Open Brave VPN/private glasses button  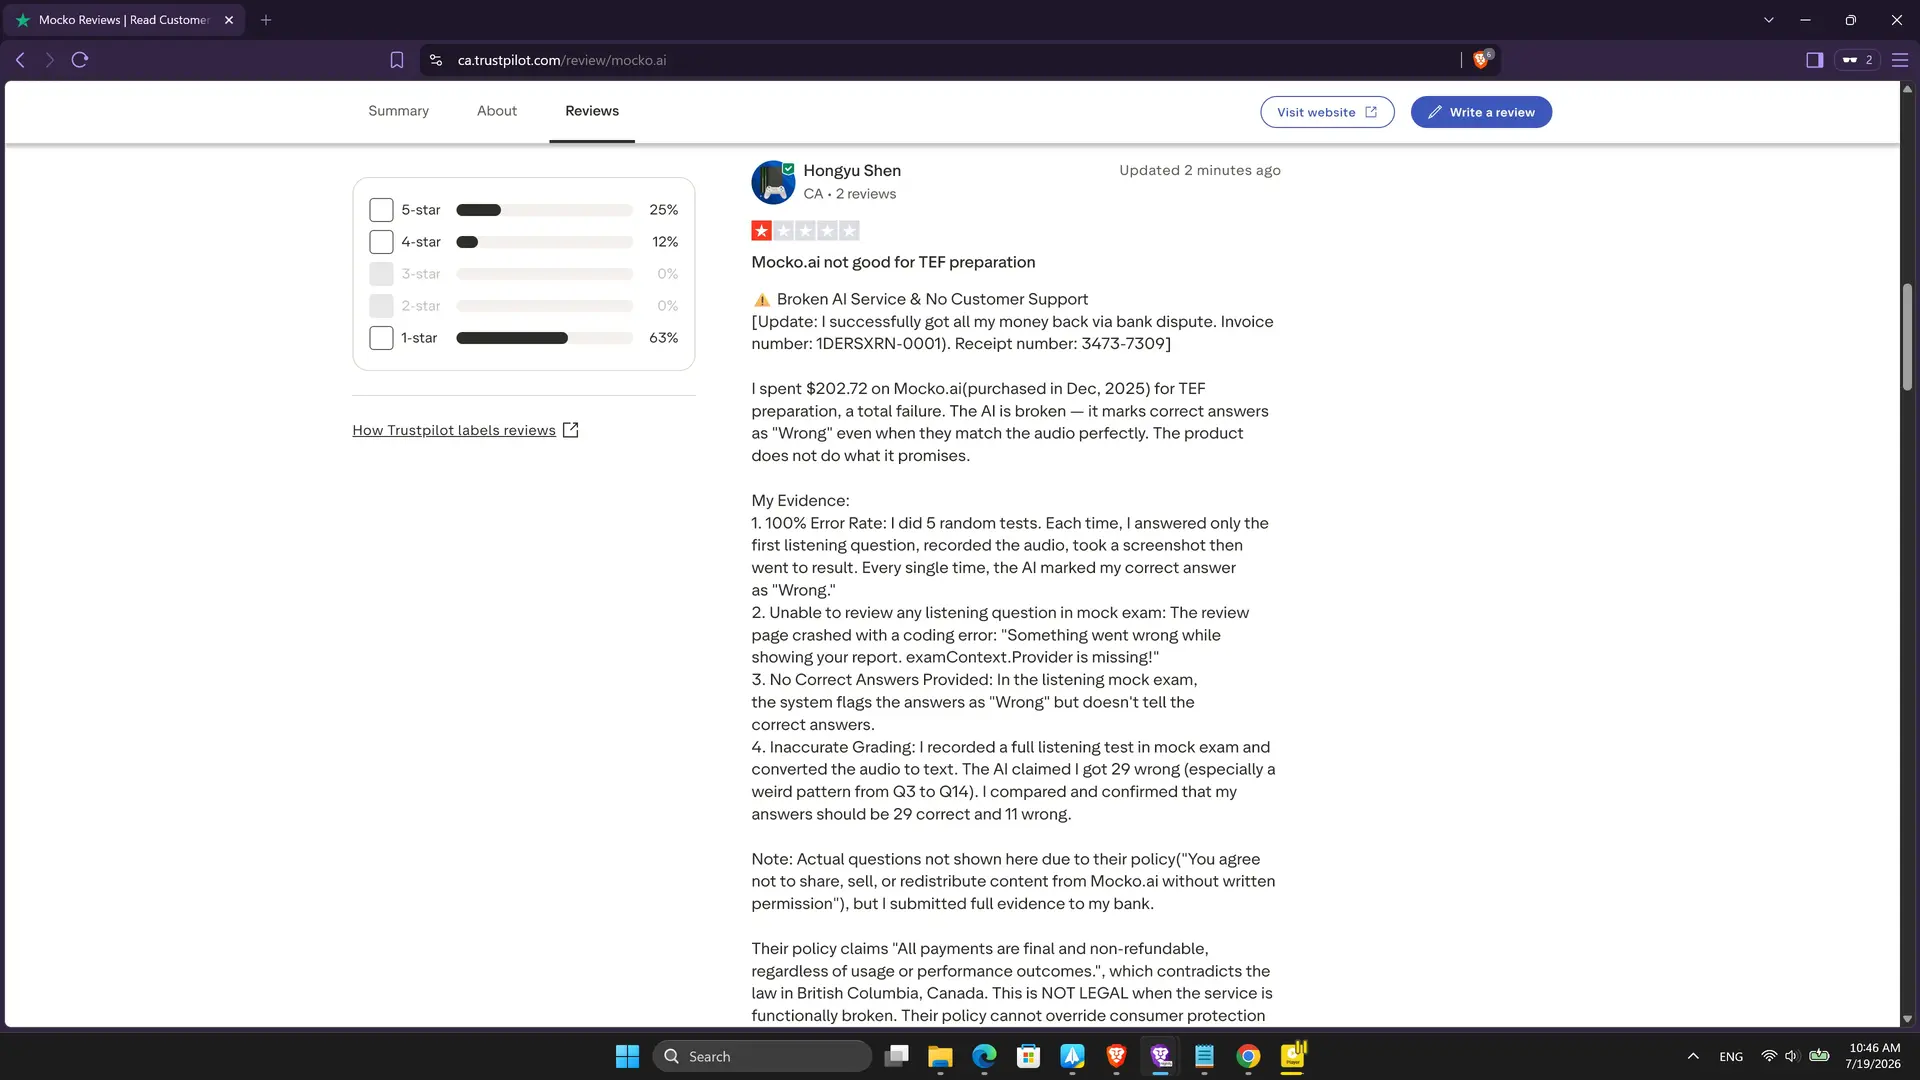click(1857, 60)
